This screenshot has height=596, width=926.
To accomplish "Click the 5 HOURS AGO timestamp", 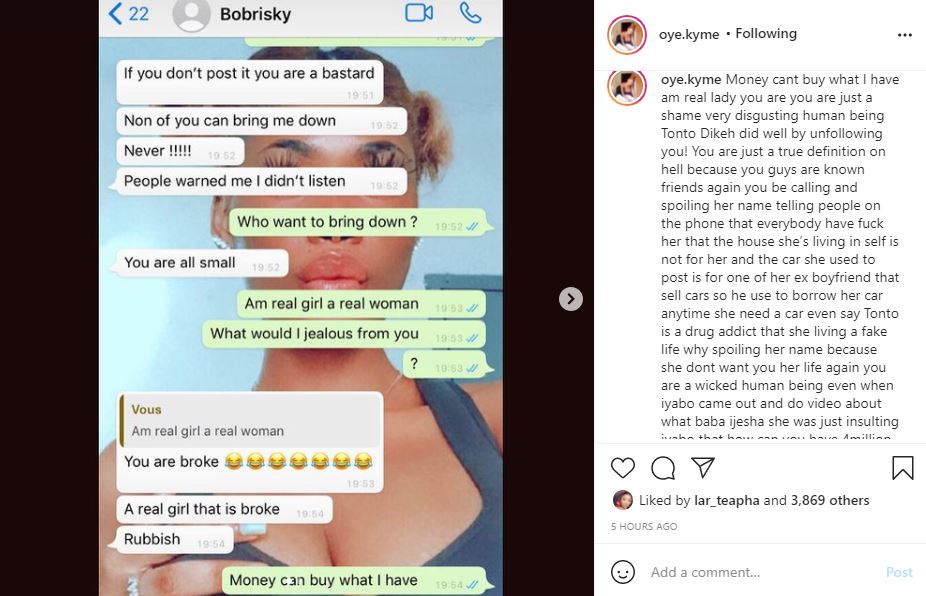I will 644,526.
